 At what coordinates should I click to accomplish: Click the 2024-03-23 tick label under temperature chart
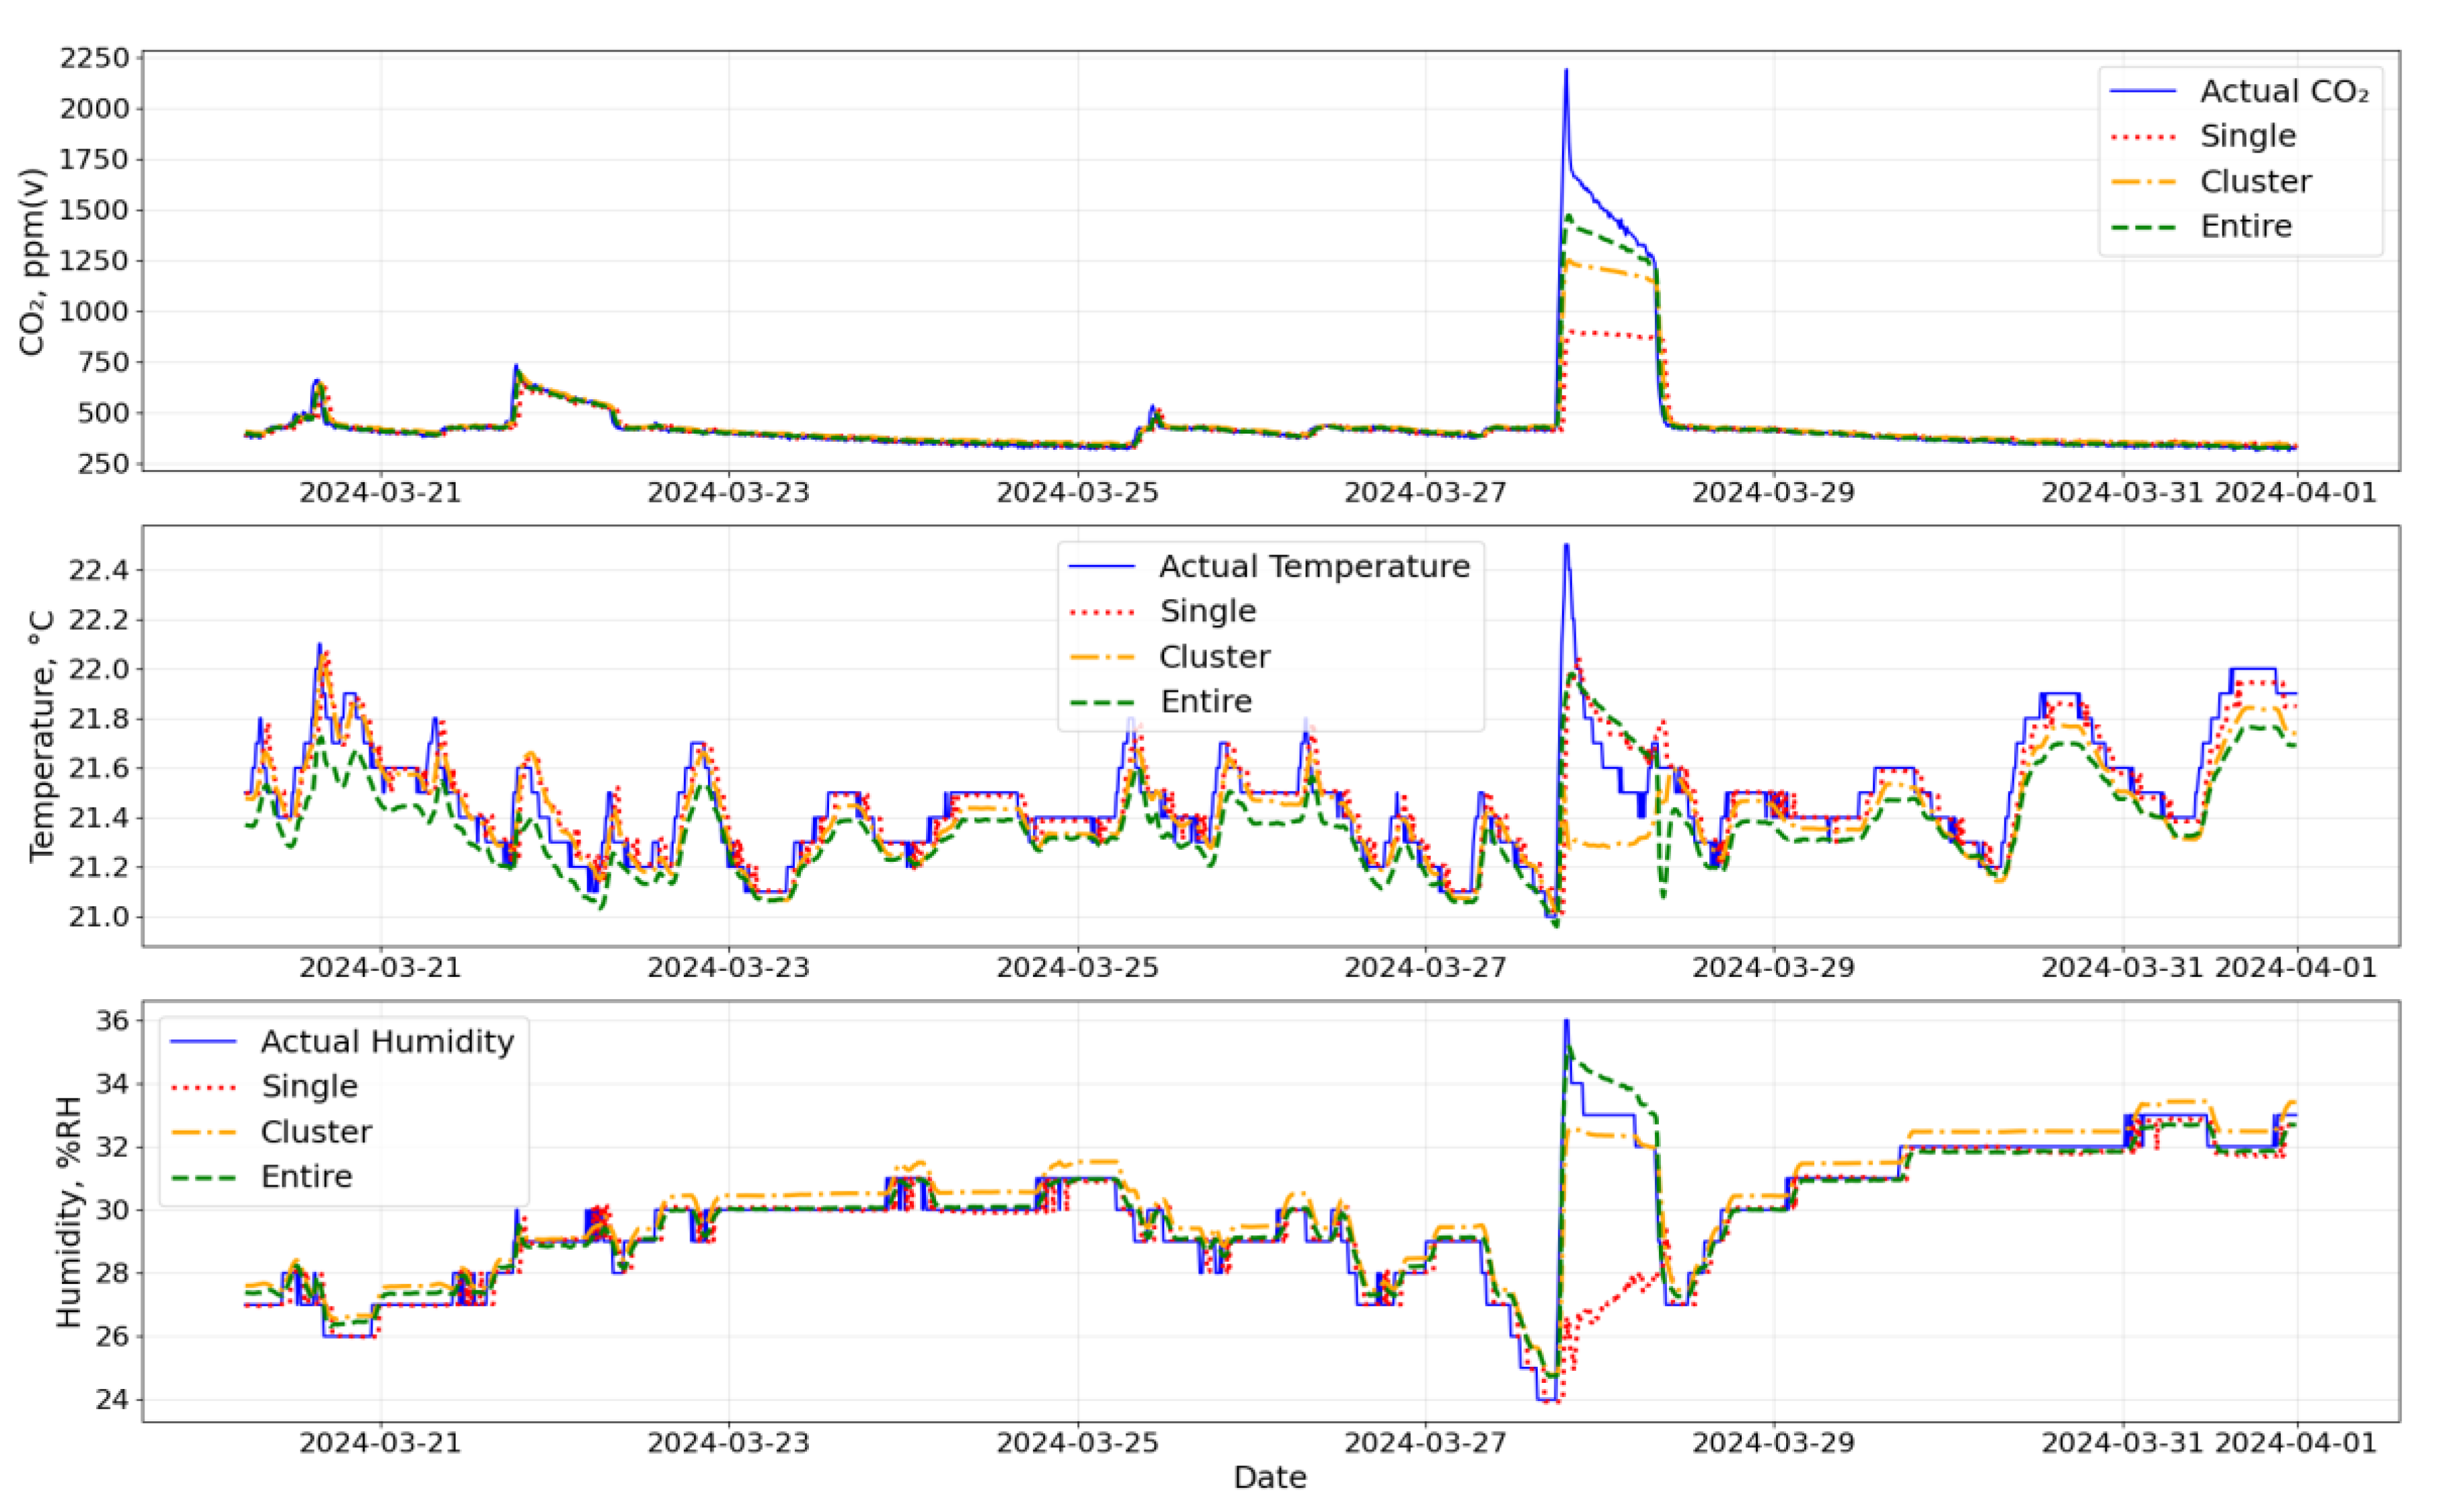728,968
